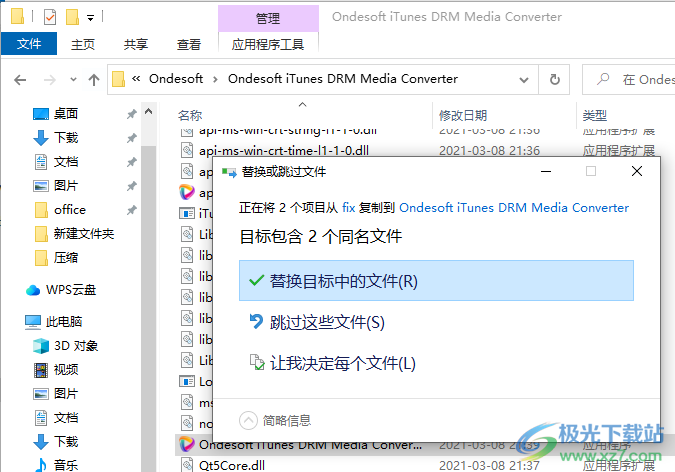Click the Ondesoft iTunes DRM Media Converter destination link
Screen dimensions: 675x472
pyautogui.click(x=514, y=208)
